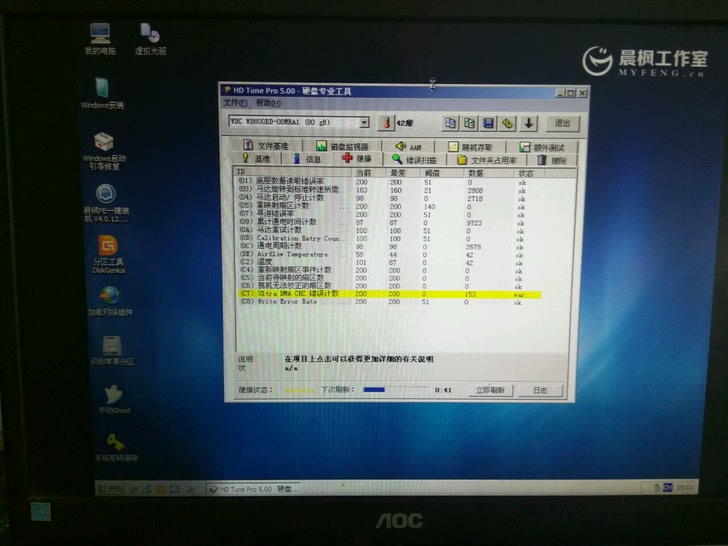Click the yellow tag options icon
Image resolution: width=728 pixels, height=546 pixels.
pyautogui.click(x=507, y=123)
